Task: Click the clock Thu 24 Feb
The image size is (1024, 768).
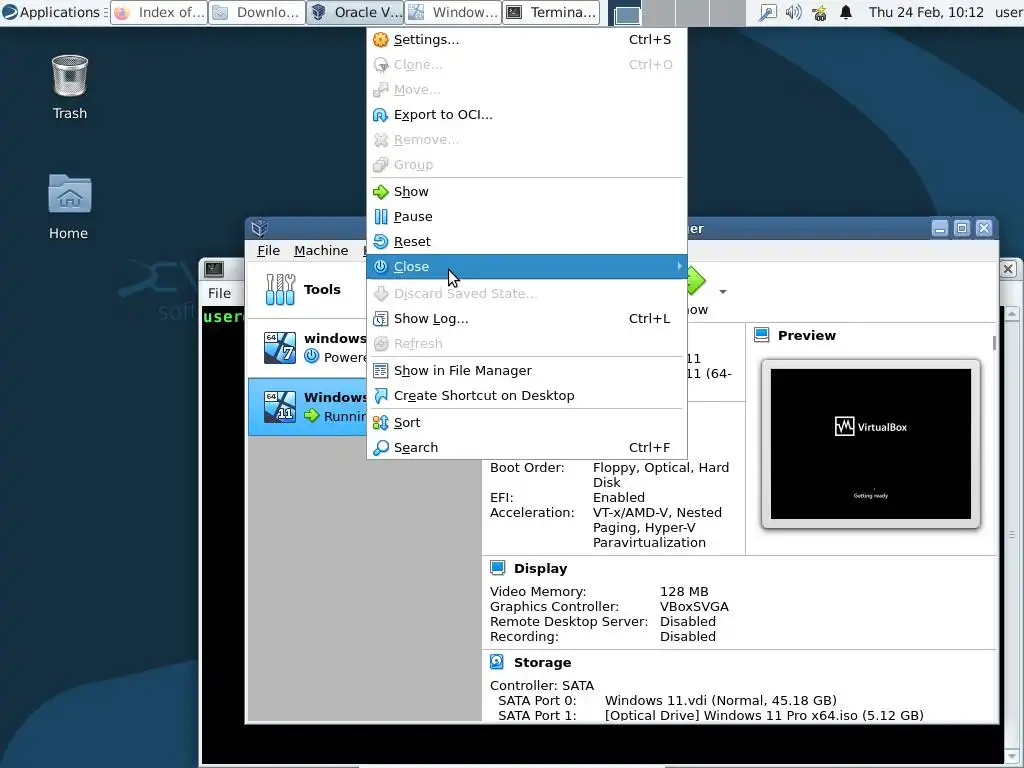Action: click(x=926, y=12)
